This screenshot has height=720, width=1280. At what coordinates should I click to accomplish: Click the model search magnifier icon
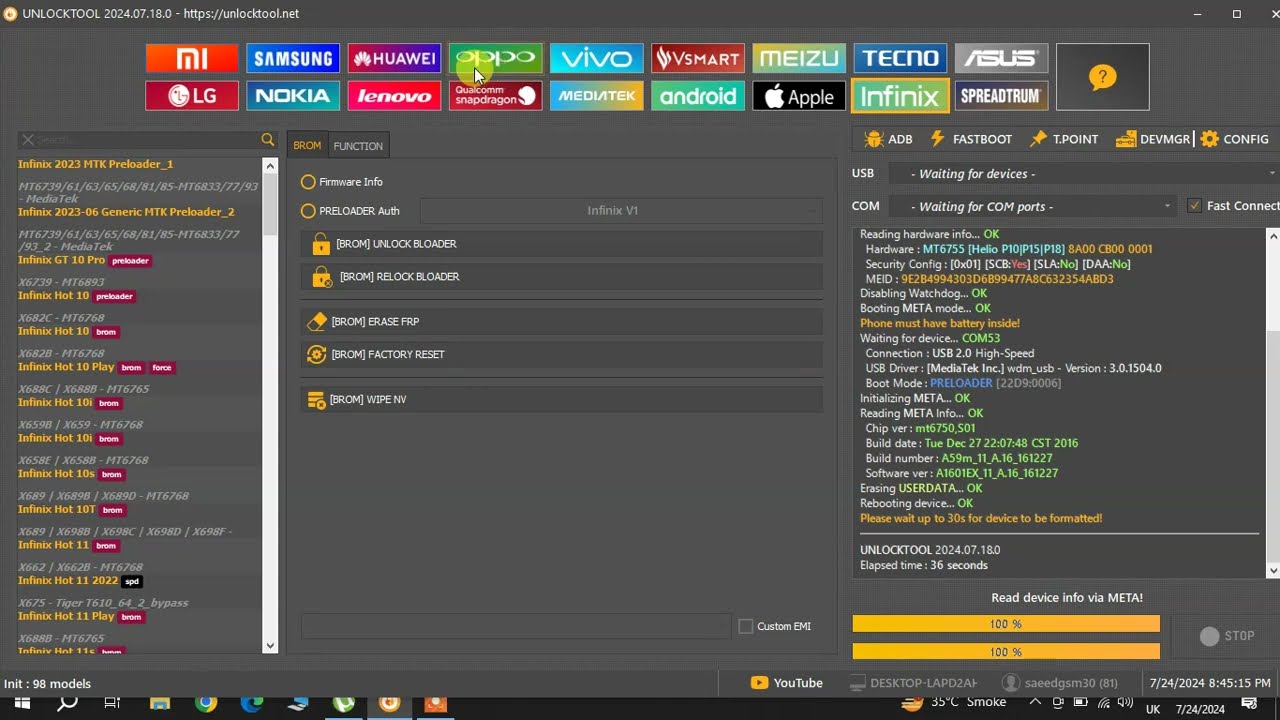267,140
